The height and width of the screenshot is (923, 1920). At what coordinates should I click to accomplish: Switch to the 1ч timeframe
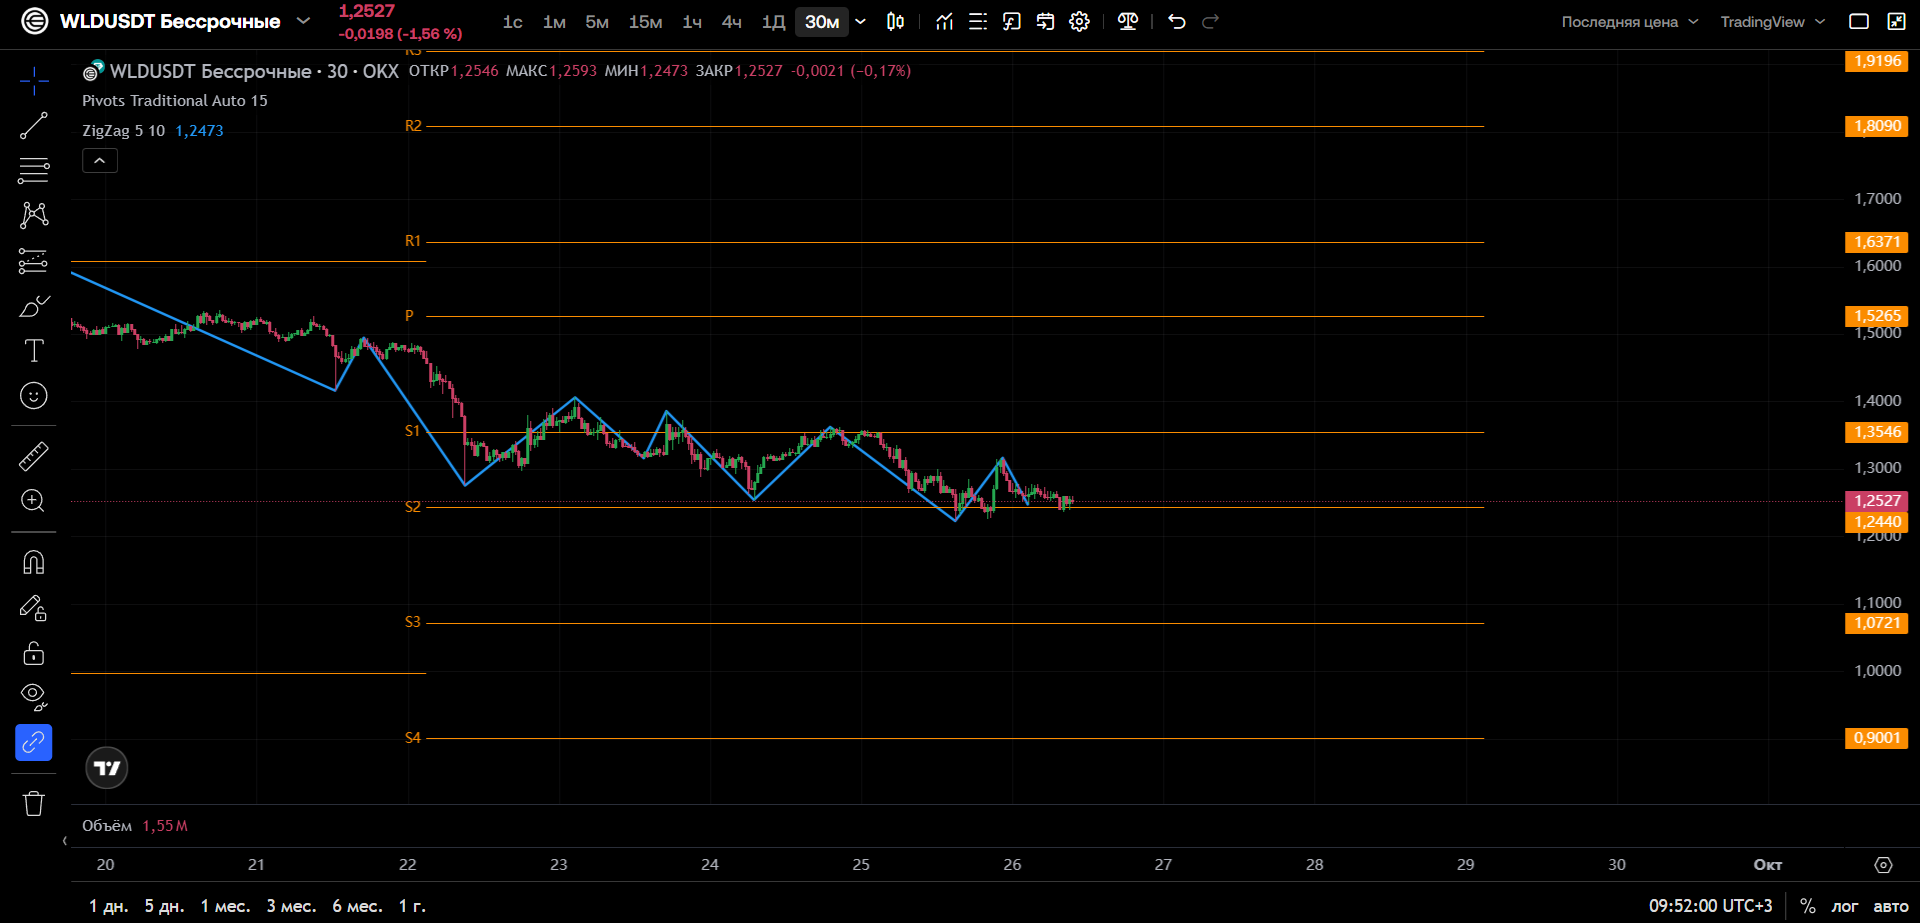pyautogui.click(x=692, y=22)
